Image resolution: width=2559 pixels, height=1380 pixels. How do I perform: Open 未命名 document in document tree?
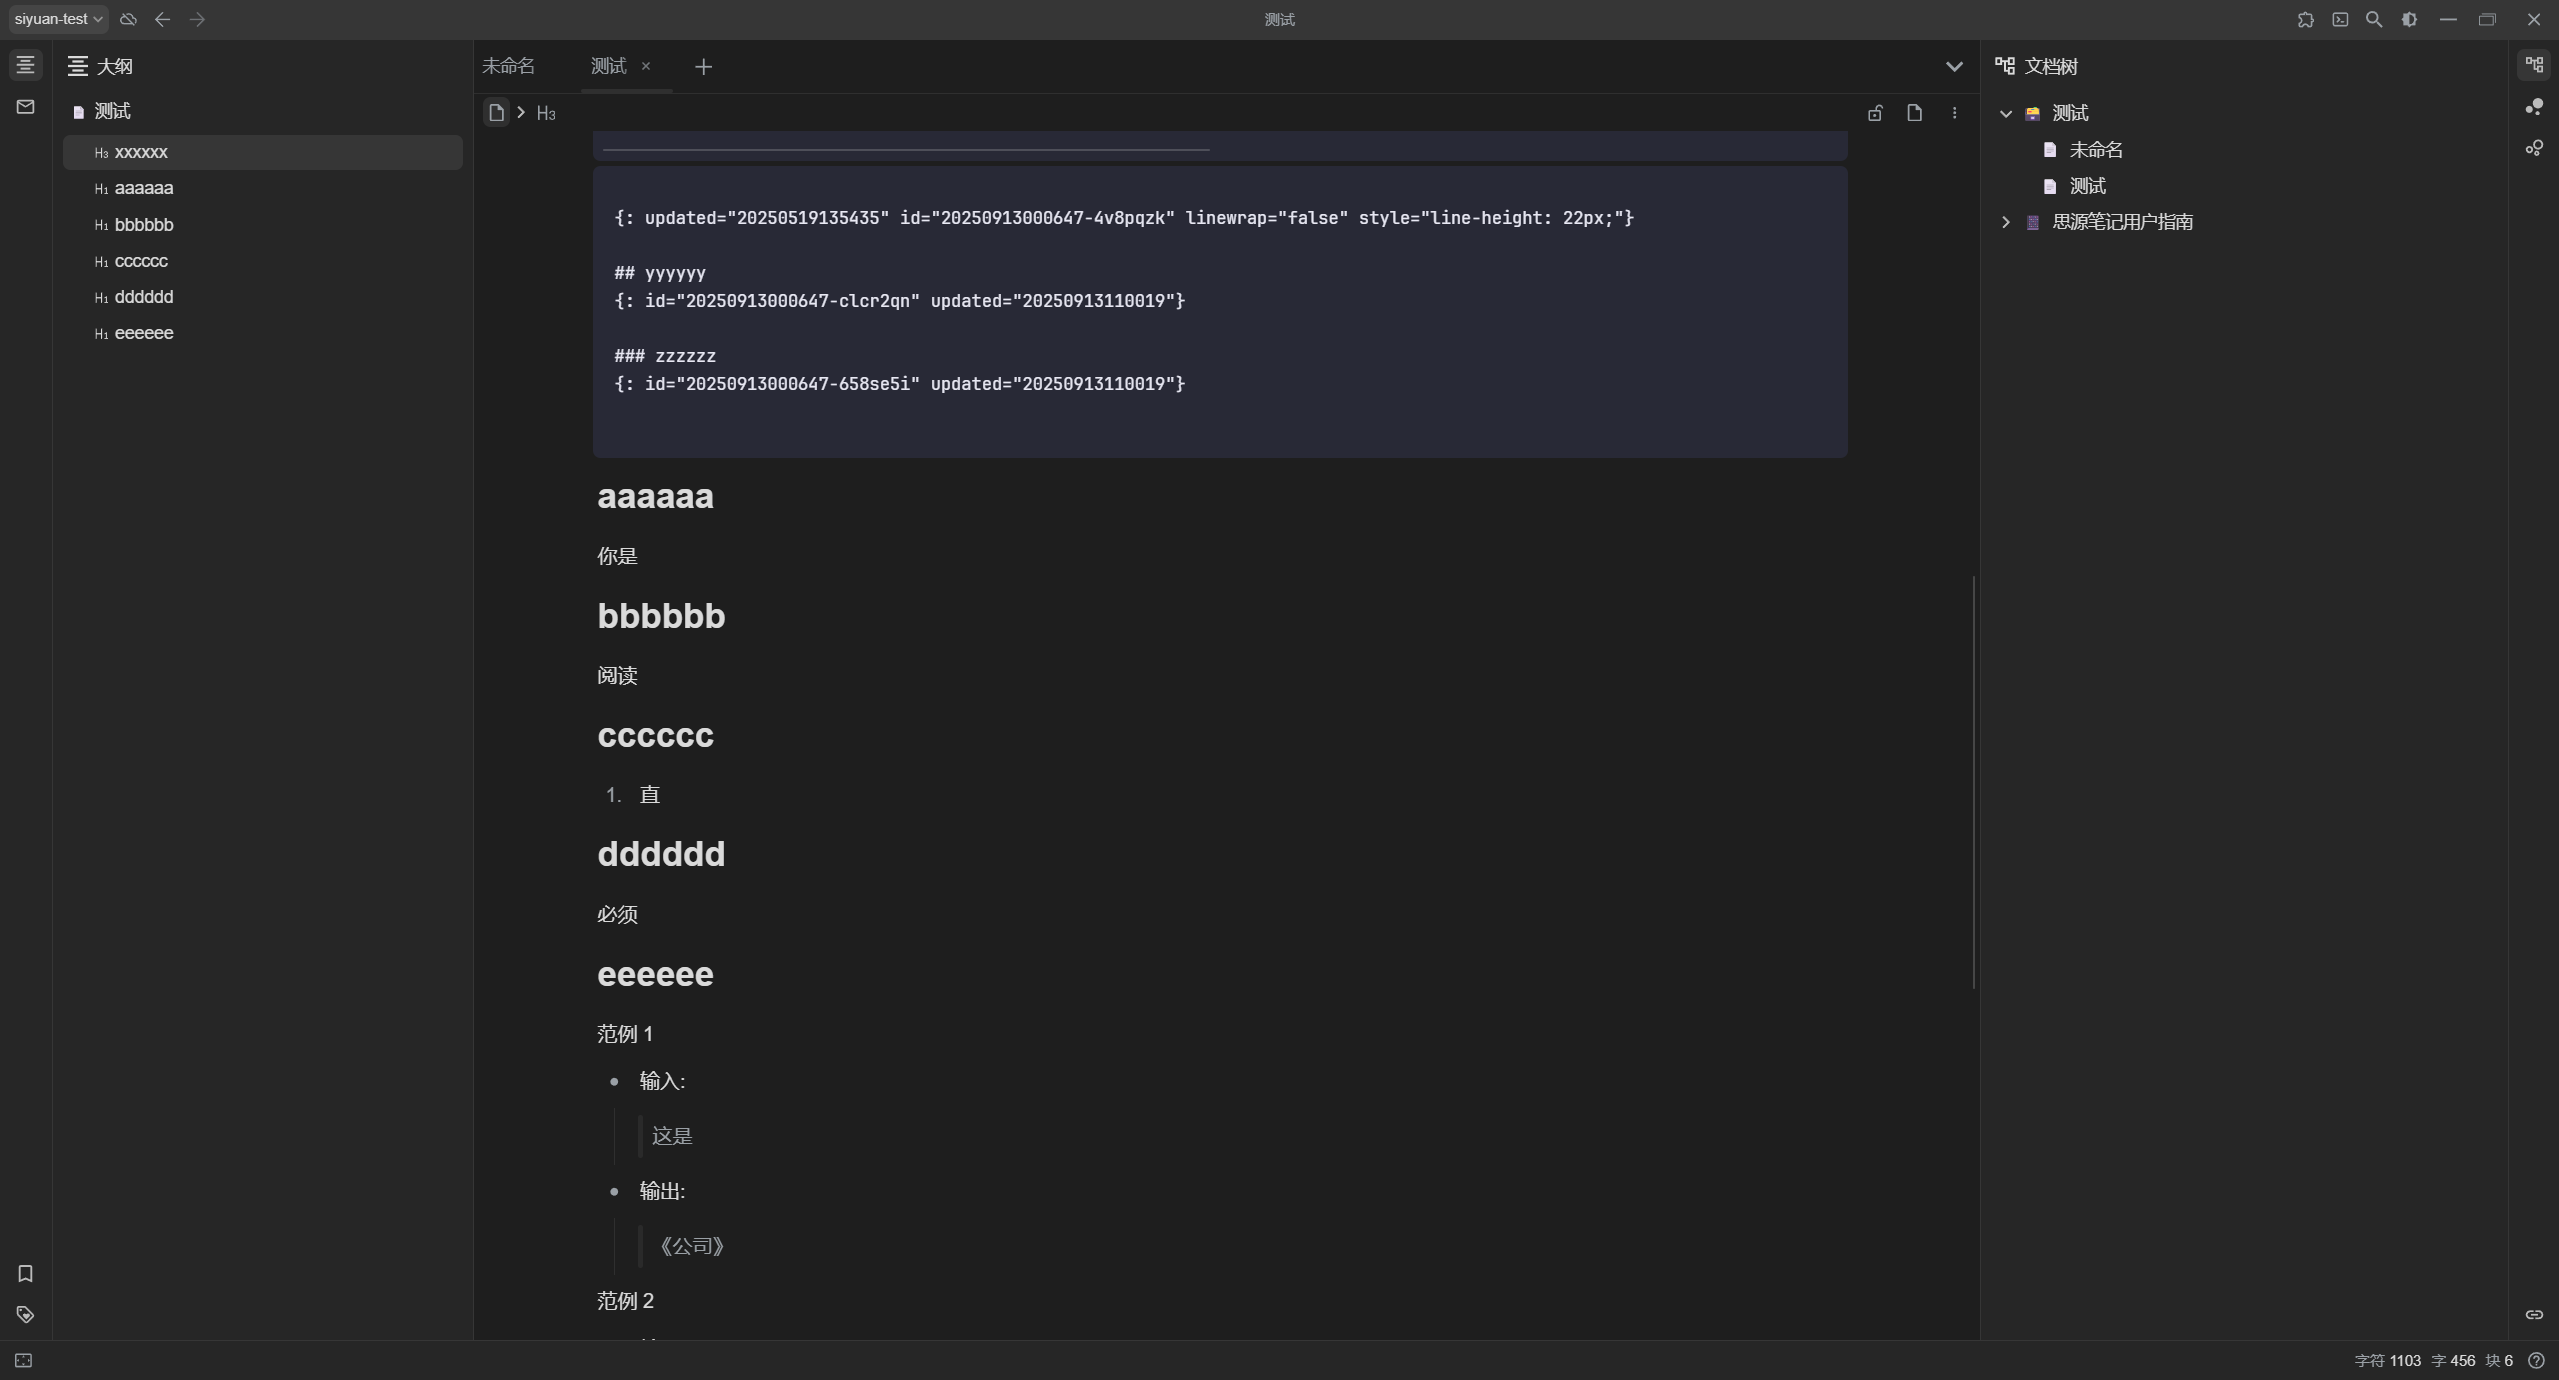[2095, 150]
